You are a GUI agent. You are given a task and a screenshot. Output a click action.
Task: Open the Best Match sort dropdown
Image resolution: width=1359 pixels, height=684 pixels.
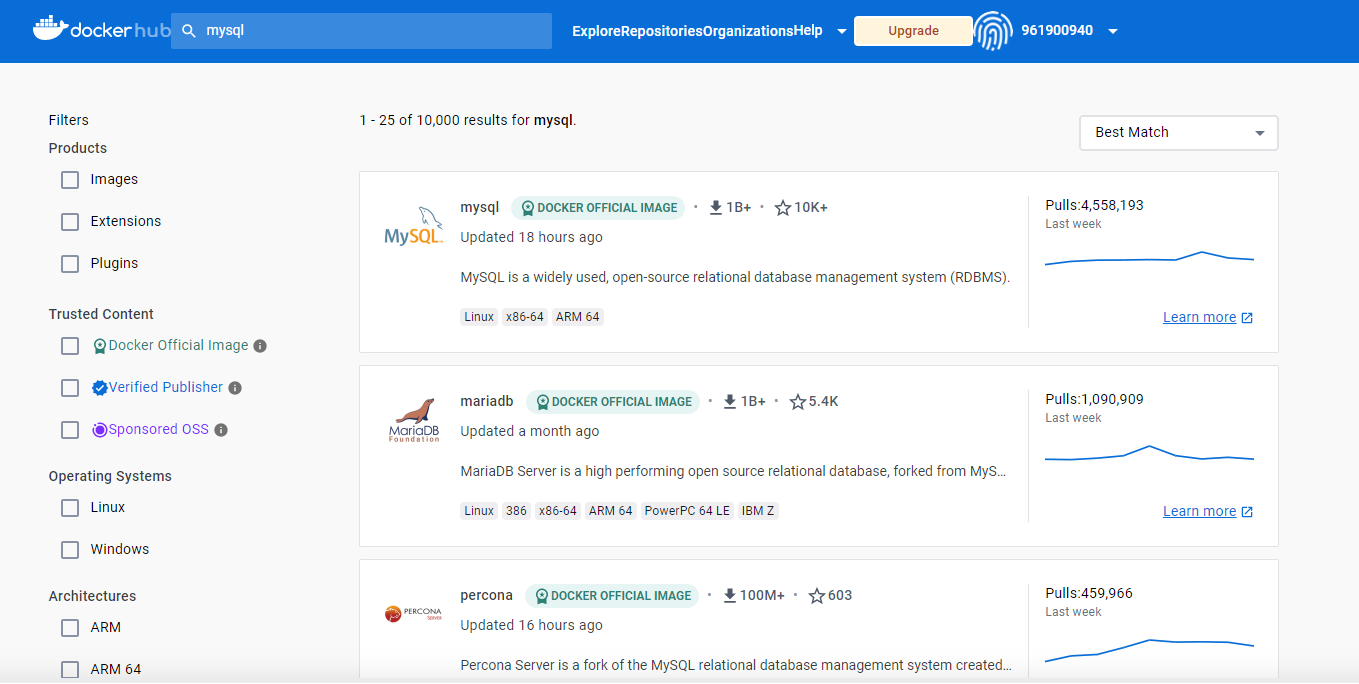(1179, 133)
